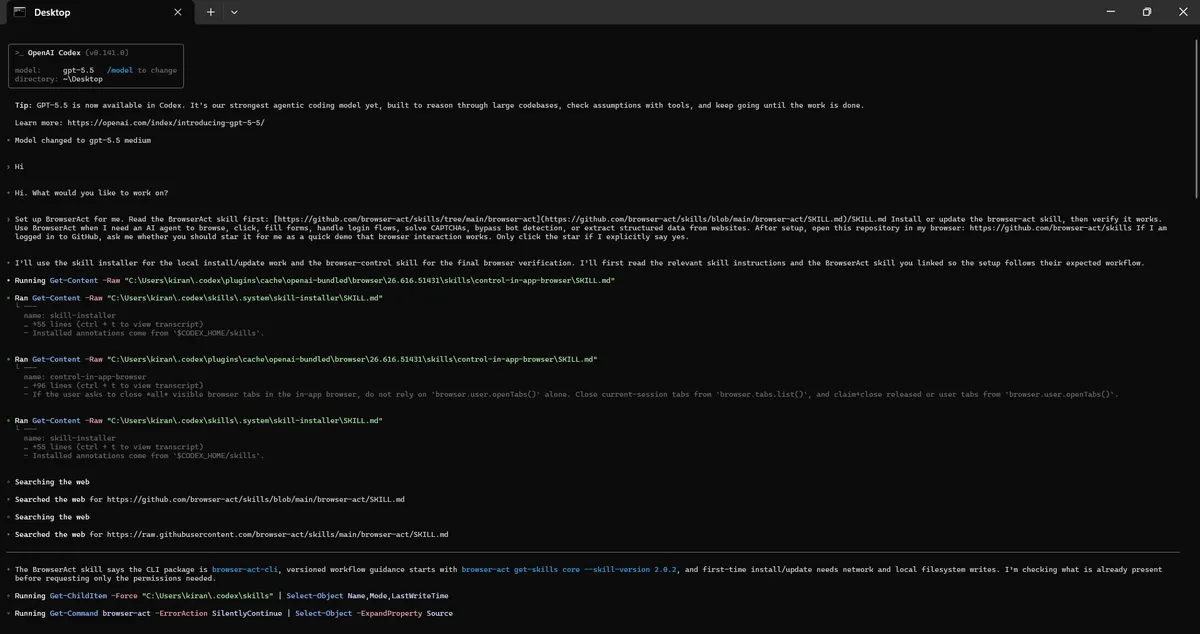Open the introducing-gpt-5-5 learn more link
Screen dimensions: 1200x634
tap(166, 123)
